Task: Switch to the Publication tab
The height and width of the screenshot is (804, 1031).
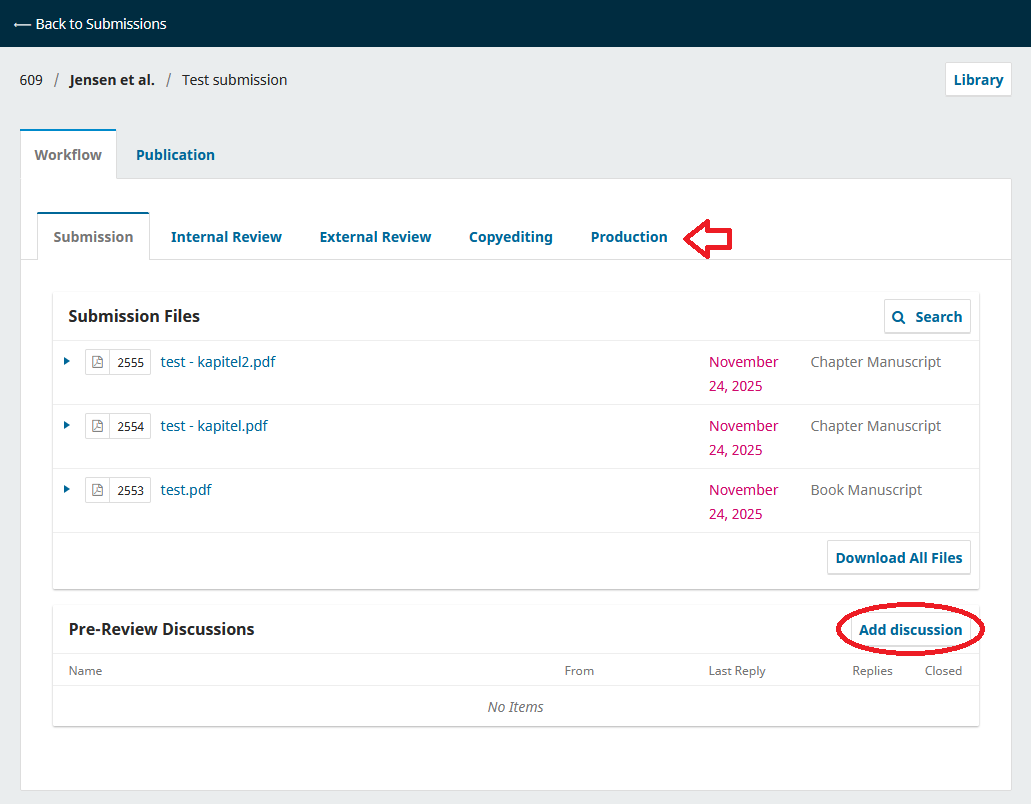Action: [x=175, y=154]
